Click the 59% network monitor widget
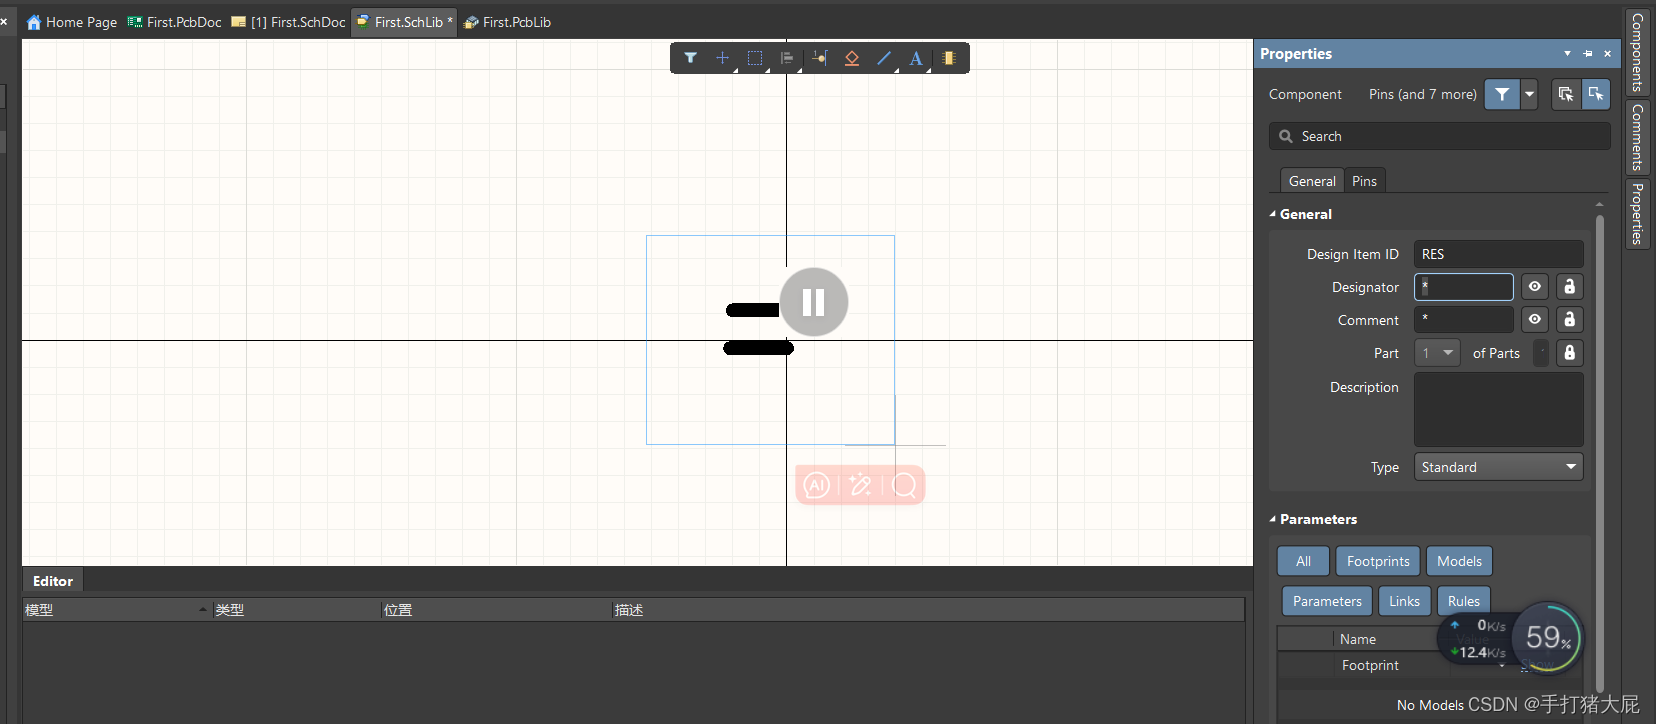This screenshot has width=1656, height=724. pyautogui.click(x=1547, y=637)
